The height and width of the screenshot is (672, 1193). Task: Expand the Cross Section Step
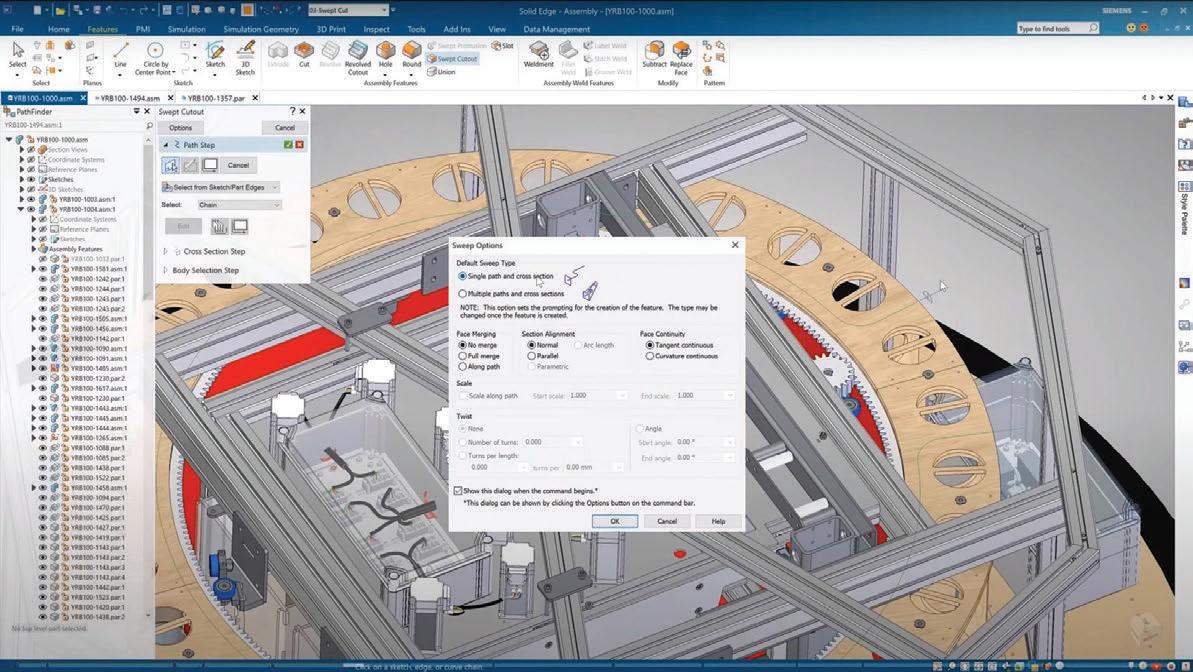click(165, 251)
